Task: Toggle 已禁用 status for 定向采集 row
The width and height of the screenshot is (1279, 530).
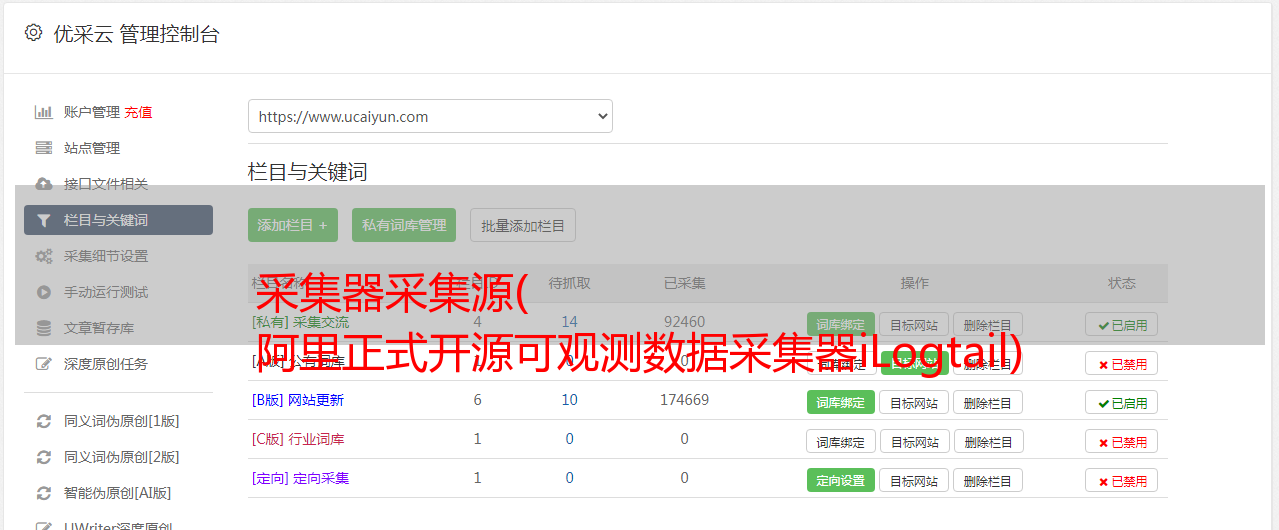Action: pyautogui.click(x=1121, y=481)
